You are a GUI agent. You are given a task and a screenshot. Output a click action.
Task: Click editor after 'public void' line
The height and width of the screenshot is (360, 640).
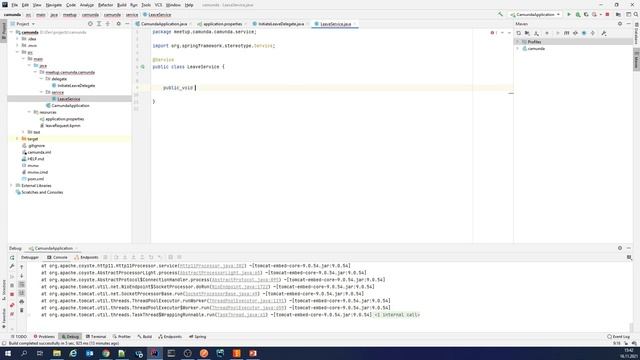pos(196,88)
